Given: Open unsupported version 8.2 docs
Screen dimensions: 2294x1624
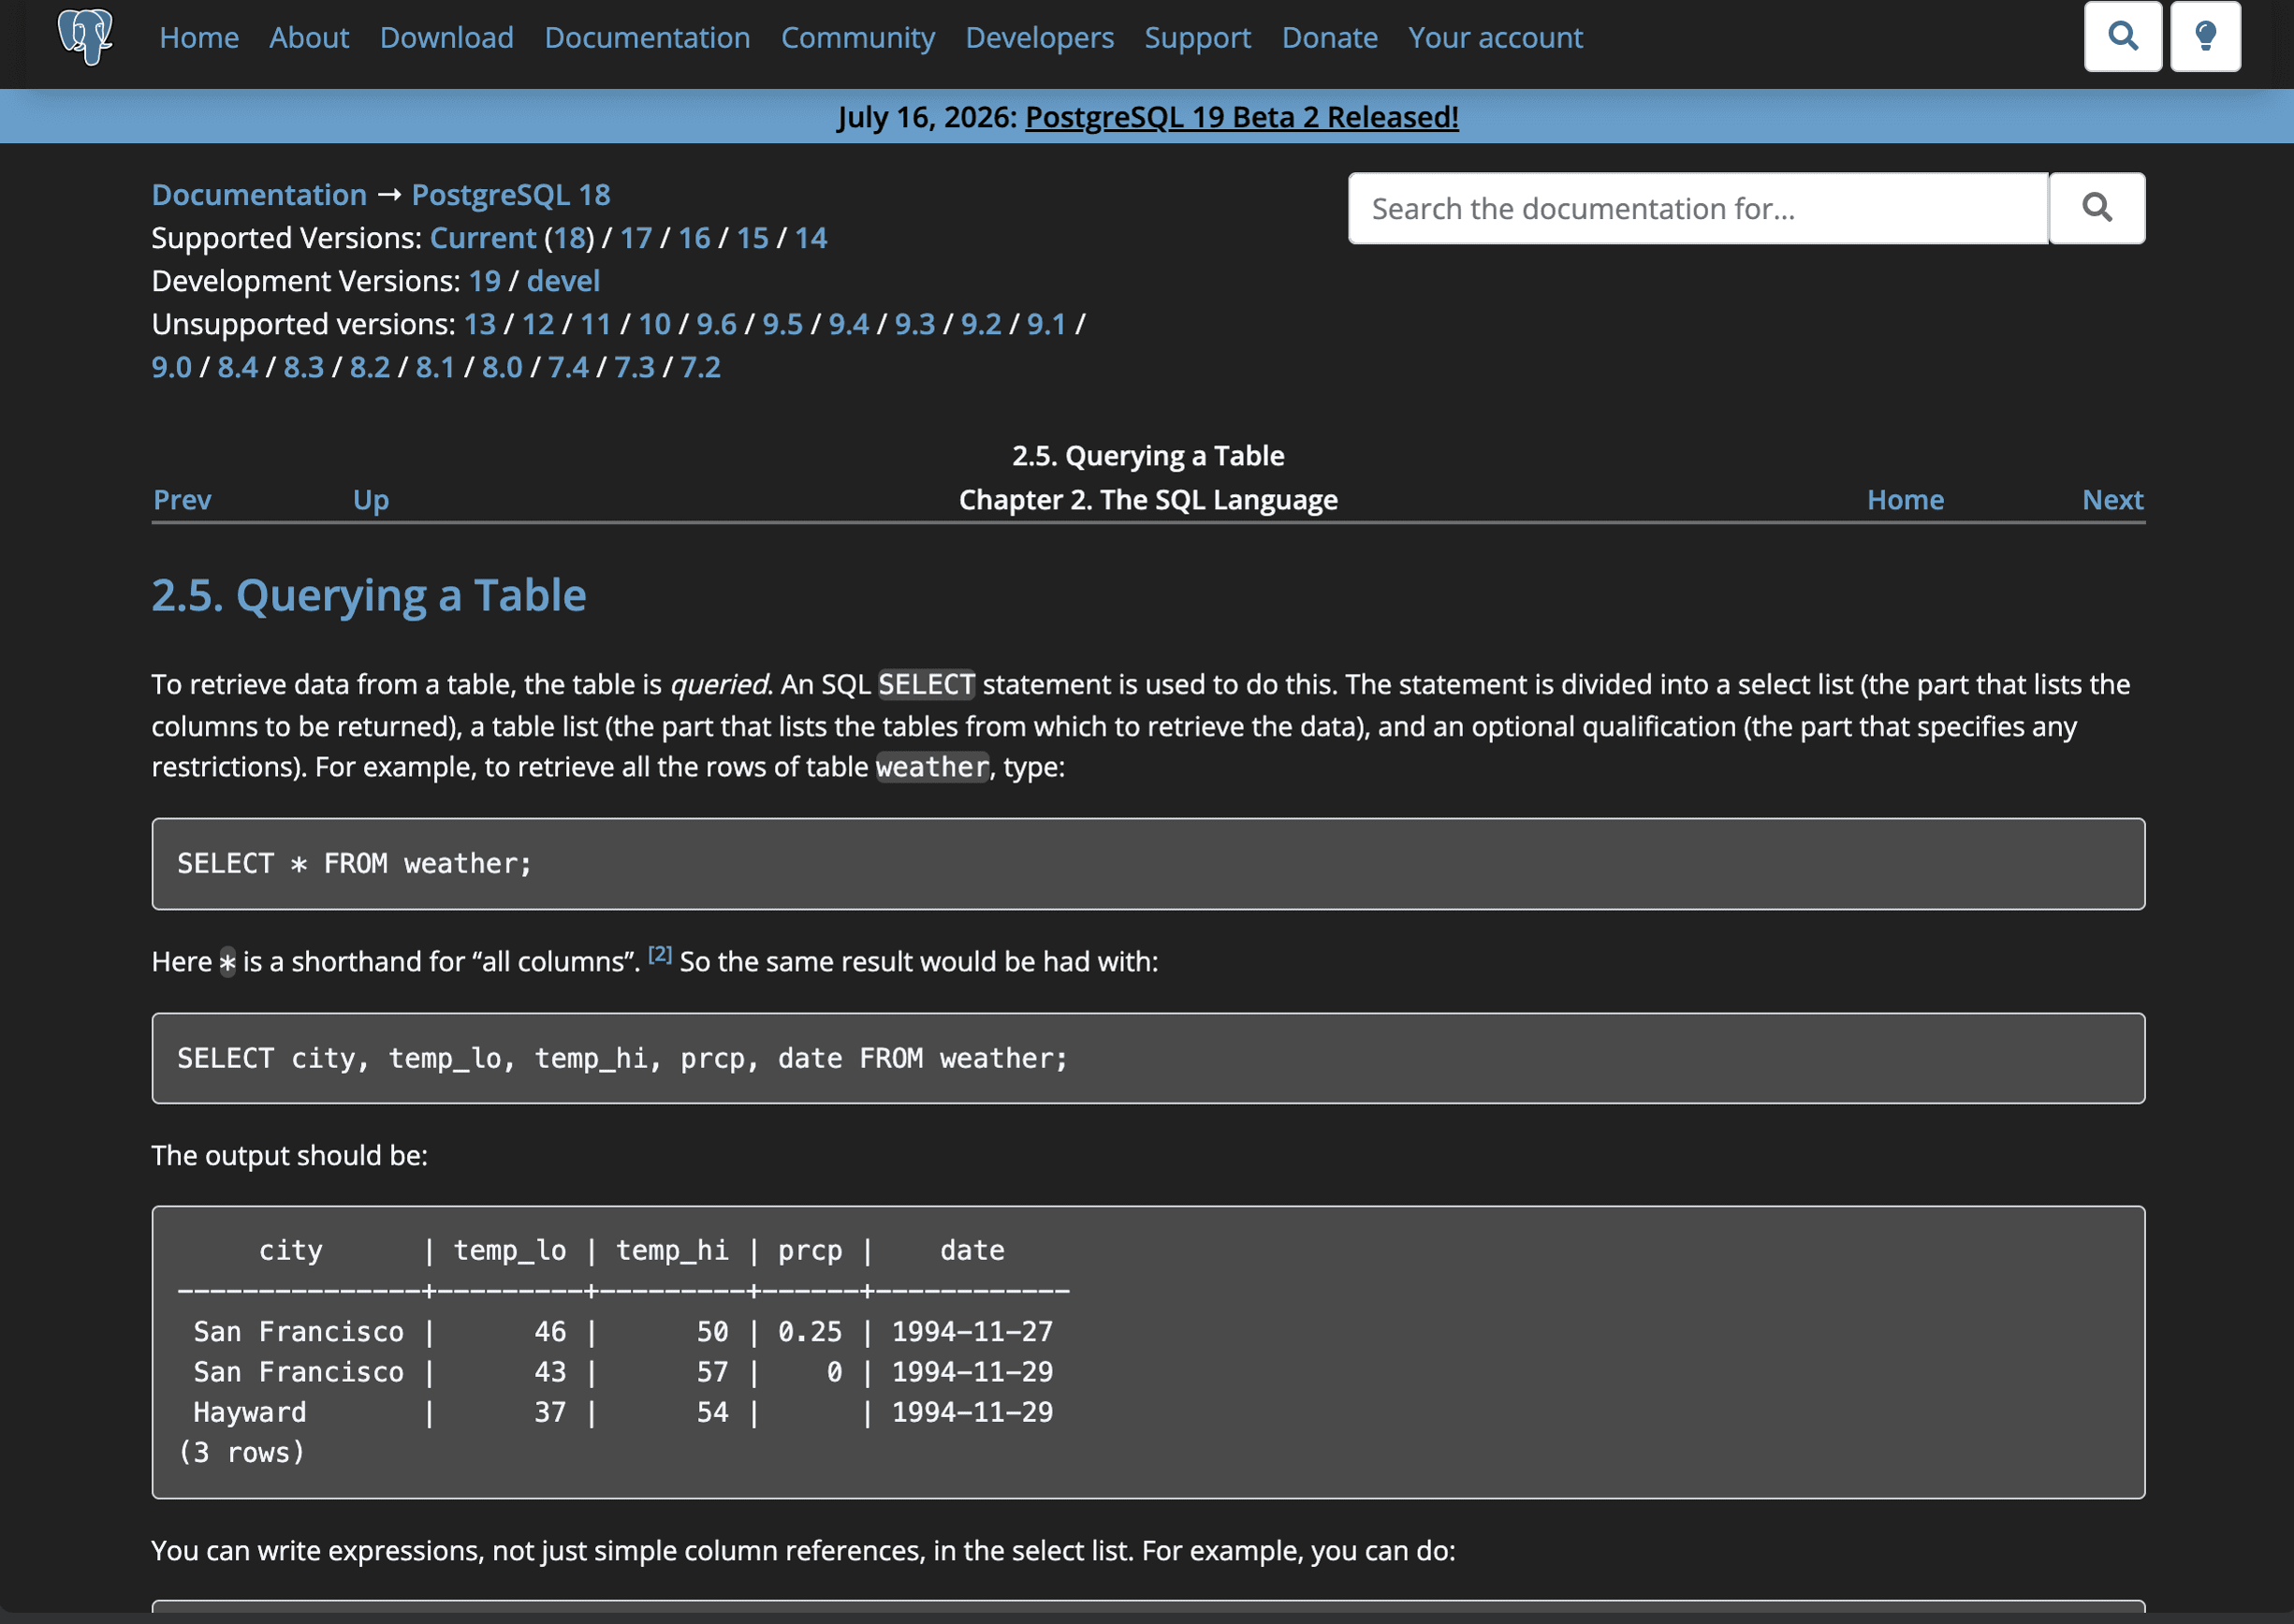Looking at the screenshot, I should [x=370, y=367].
